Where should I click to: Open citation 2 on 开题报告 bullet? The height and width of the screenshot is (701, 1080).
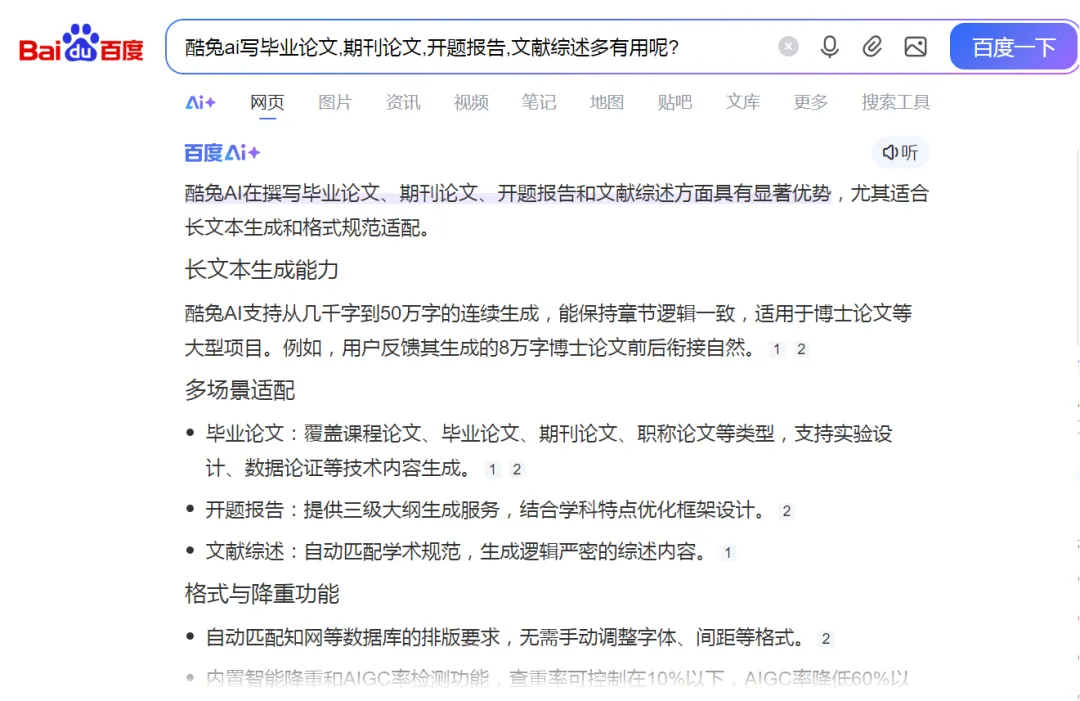[786, 511]
